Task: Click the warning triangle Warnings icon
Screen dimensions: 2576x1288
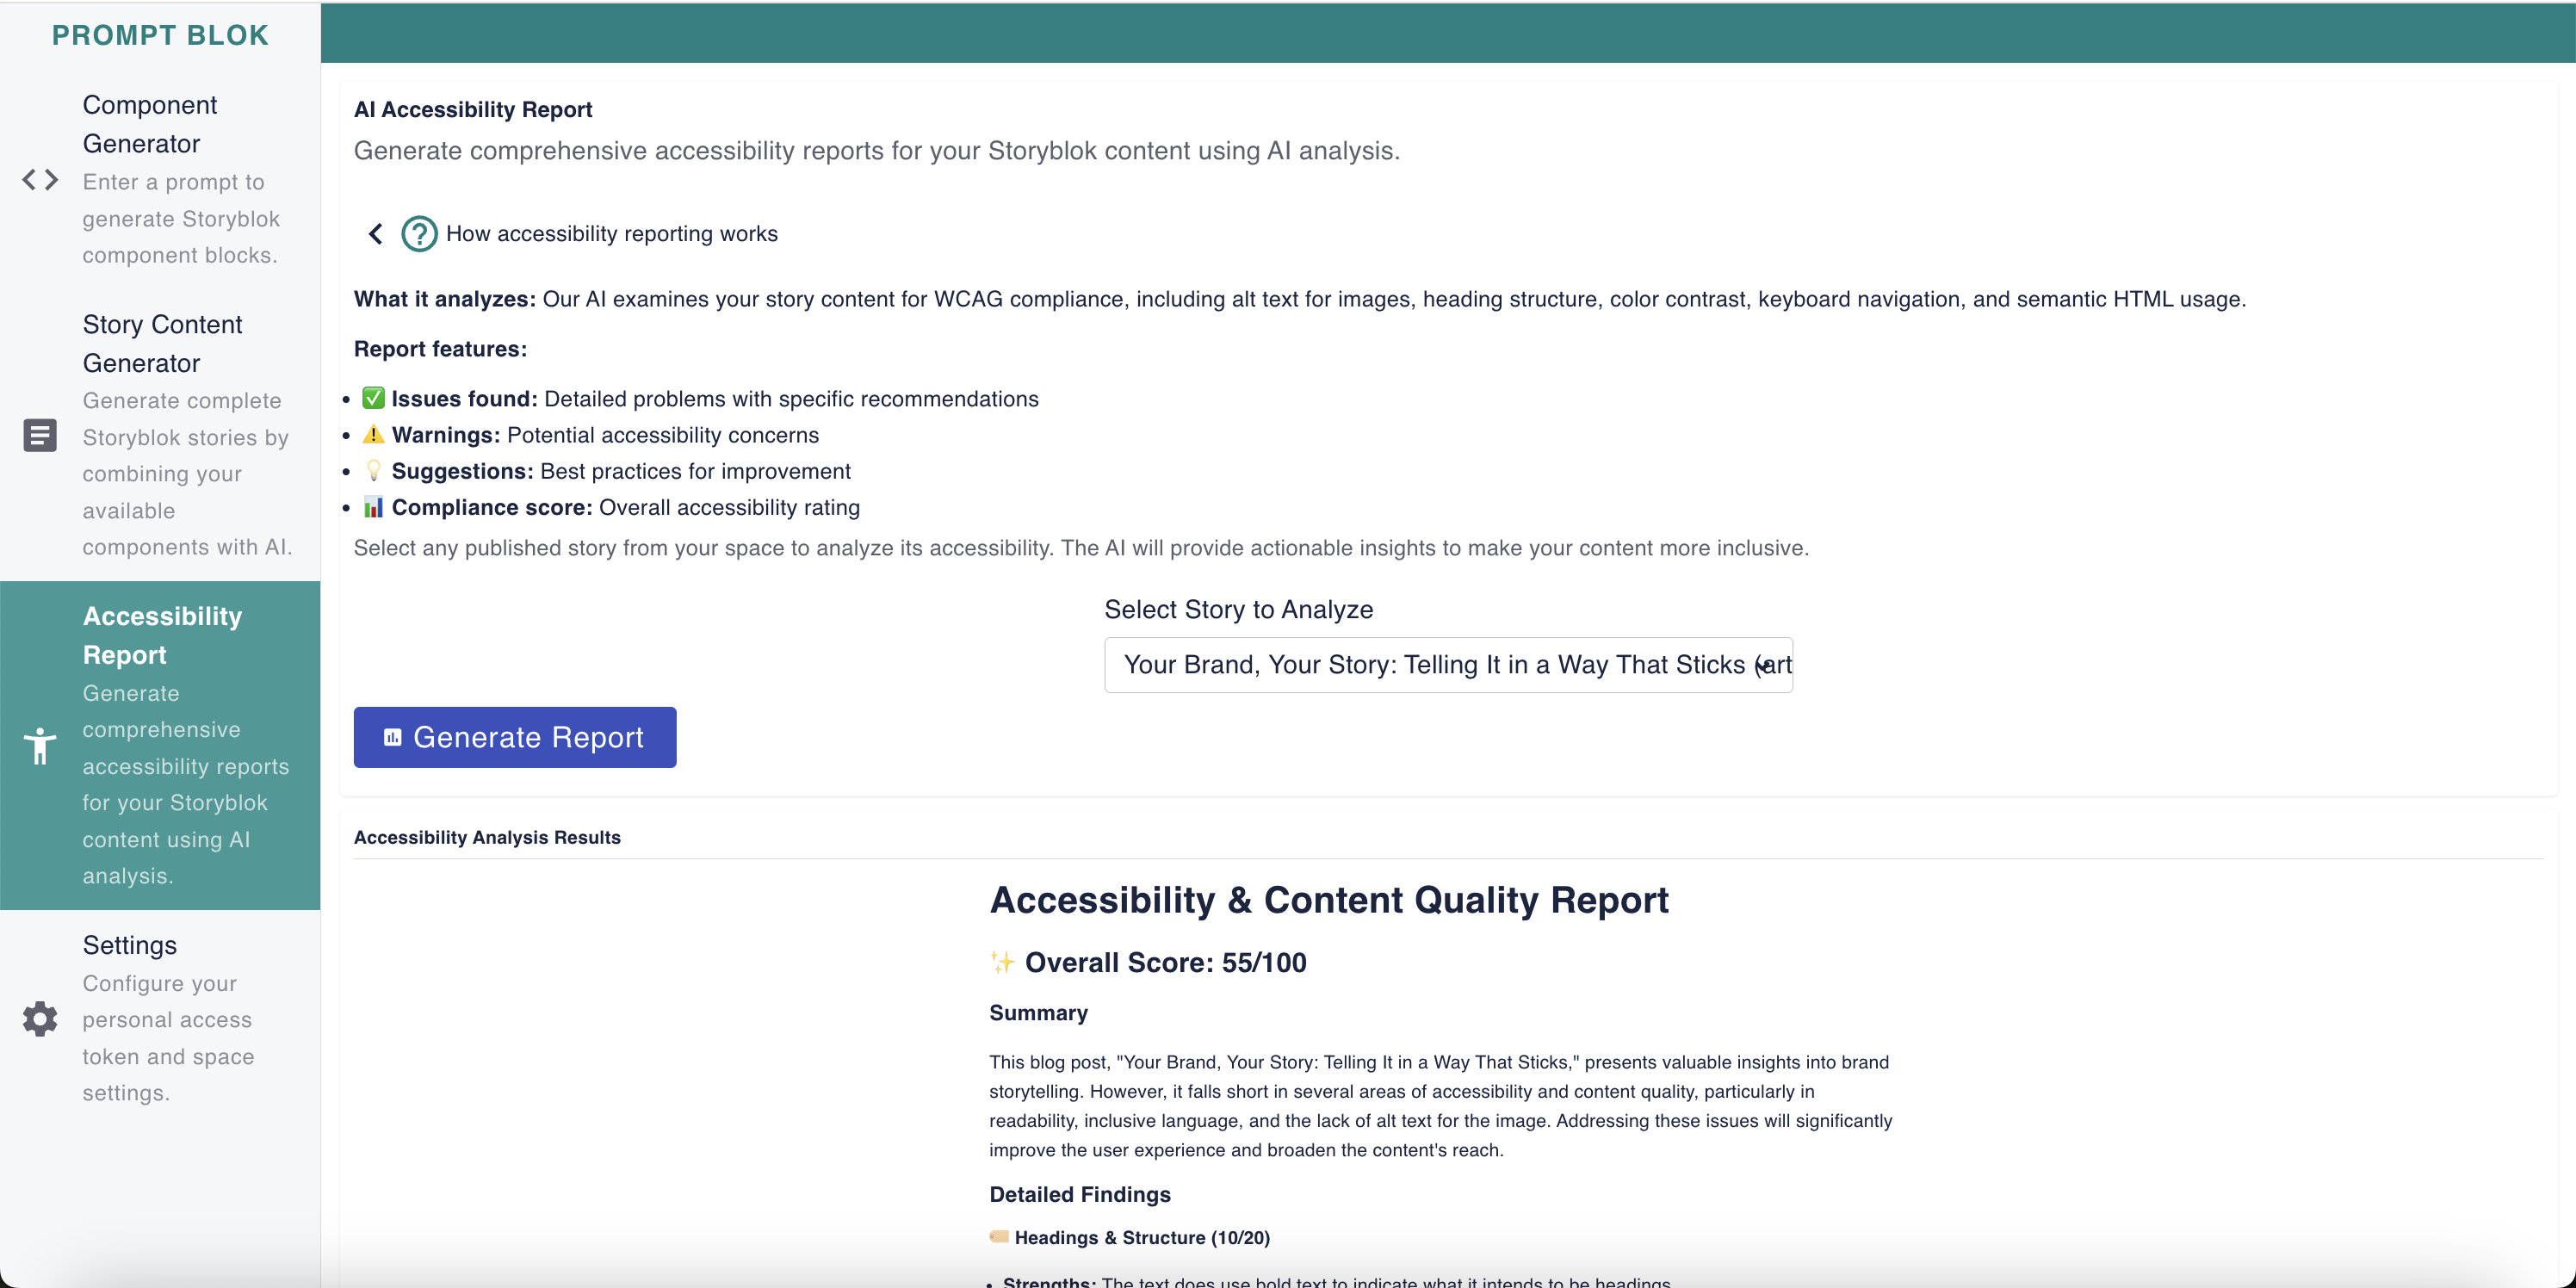Action: [373, 434]
